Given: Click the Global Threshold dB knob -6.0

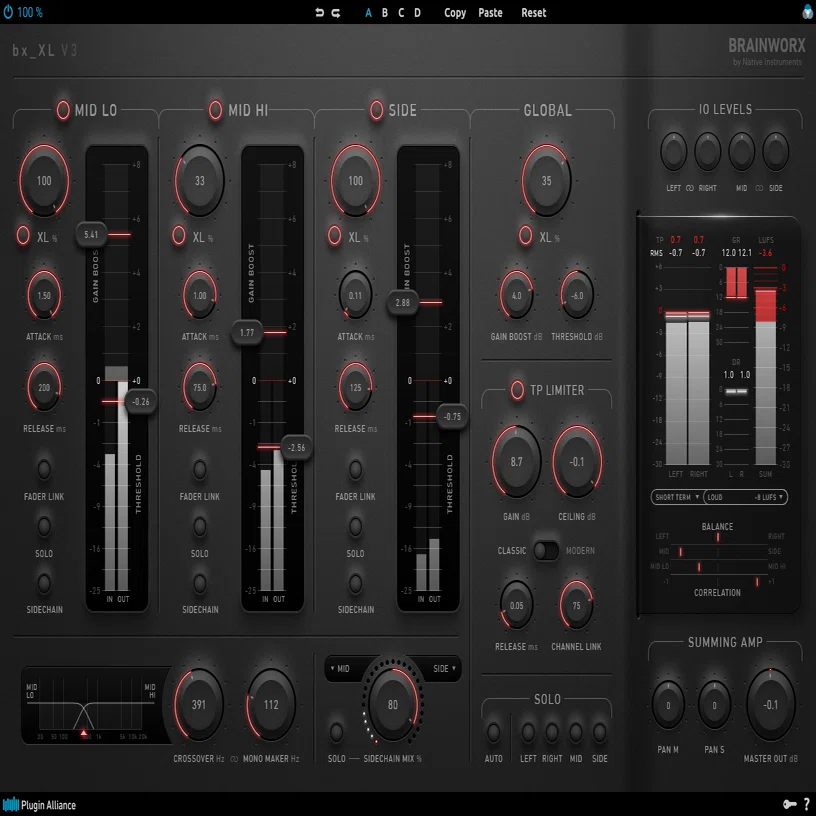Looking at the screenshot, I should 577,295.
